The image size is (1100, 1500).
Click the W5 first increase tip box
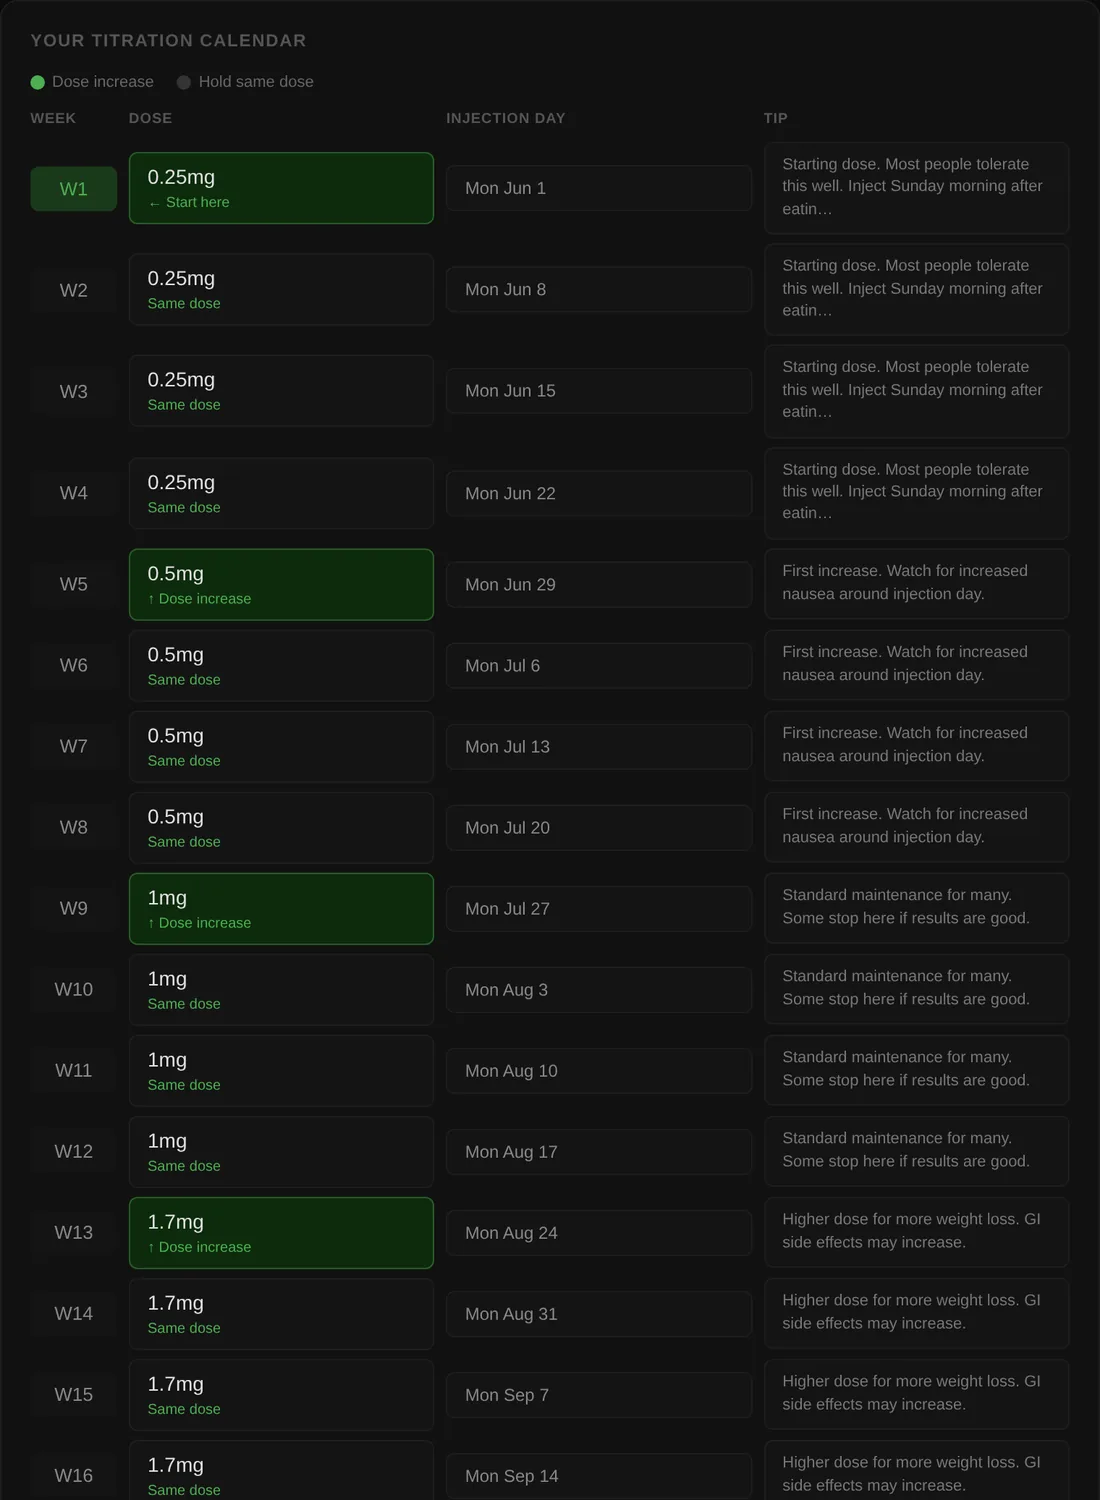917,584
